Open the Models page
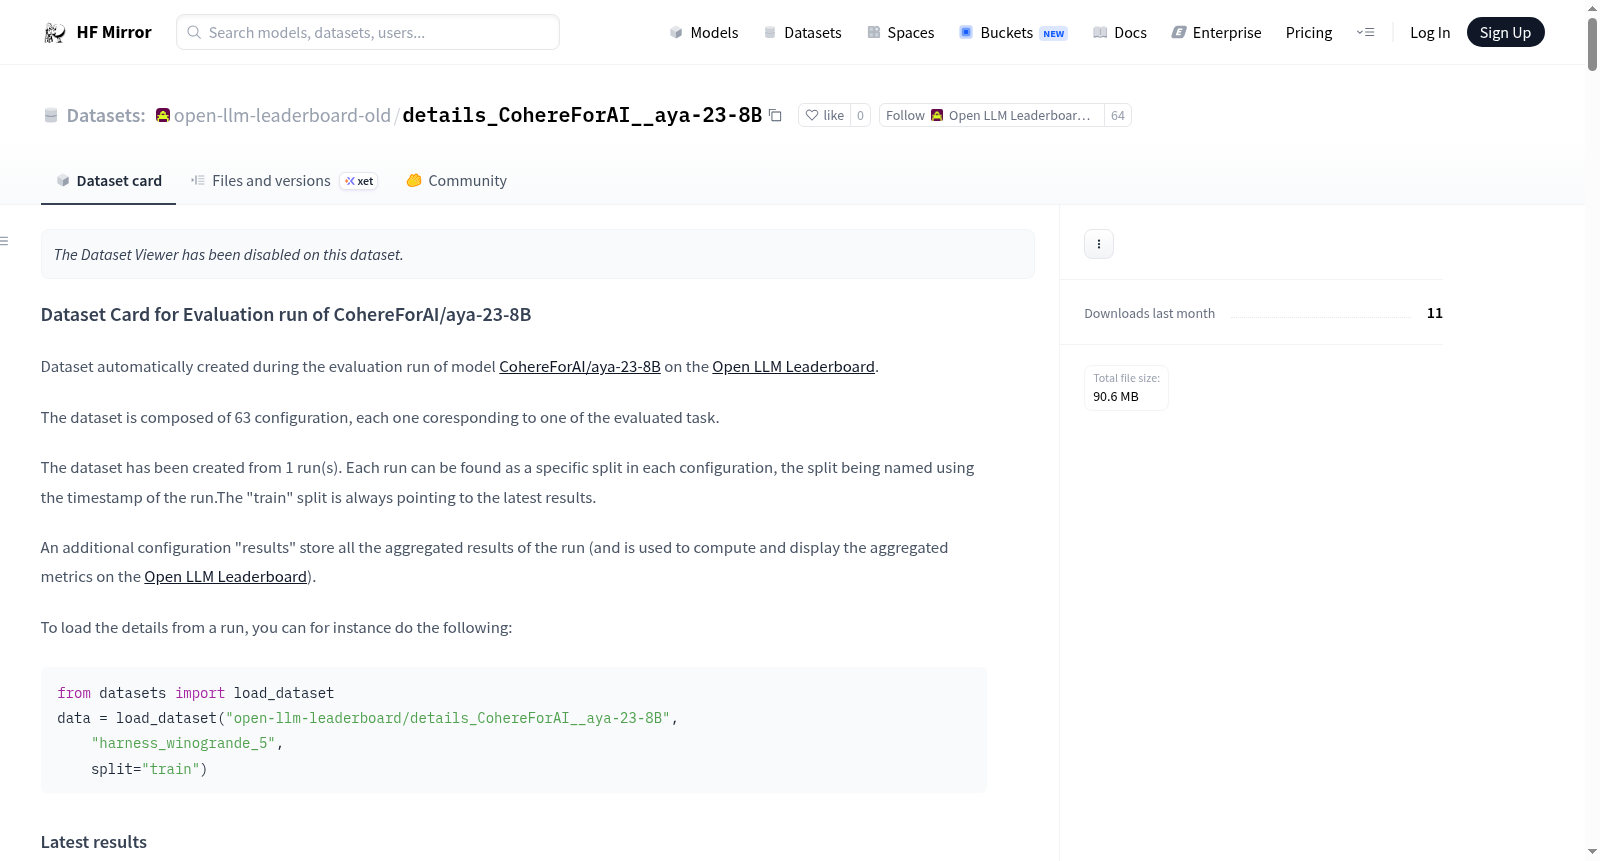This screenshot has height=861, width=1600. click(x=704, y=32)
